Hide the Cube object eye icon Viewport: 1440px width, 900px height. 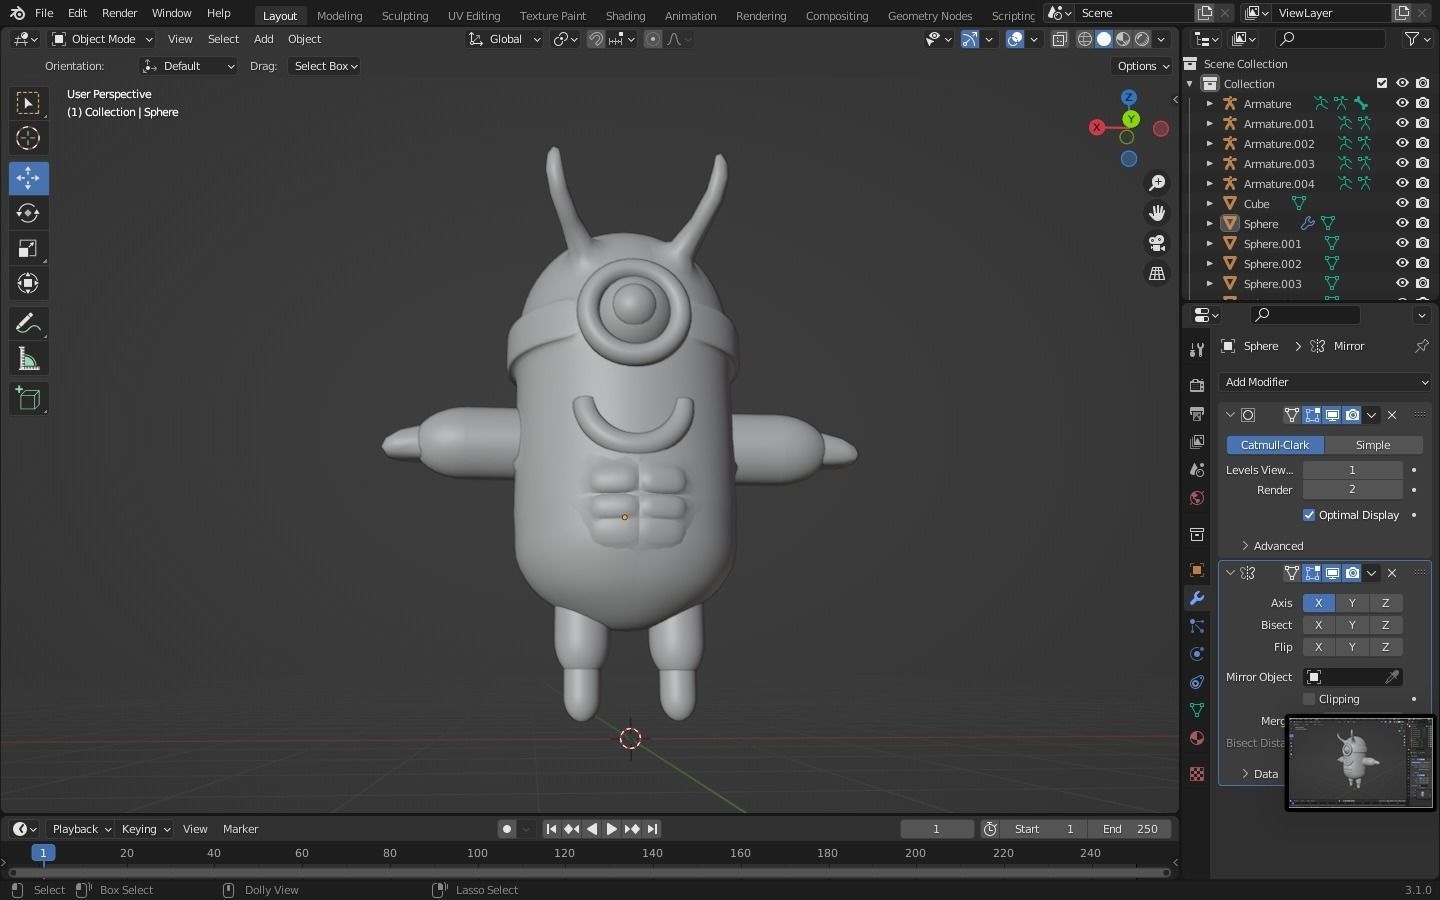coord(1402,203)
